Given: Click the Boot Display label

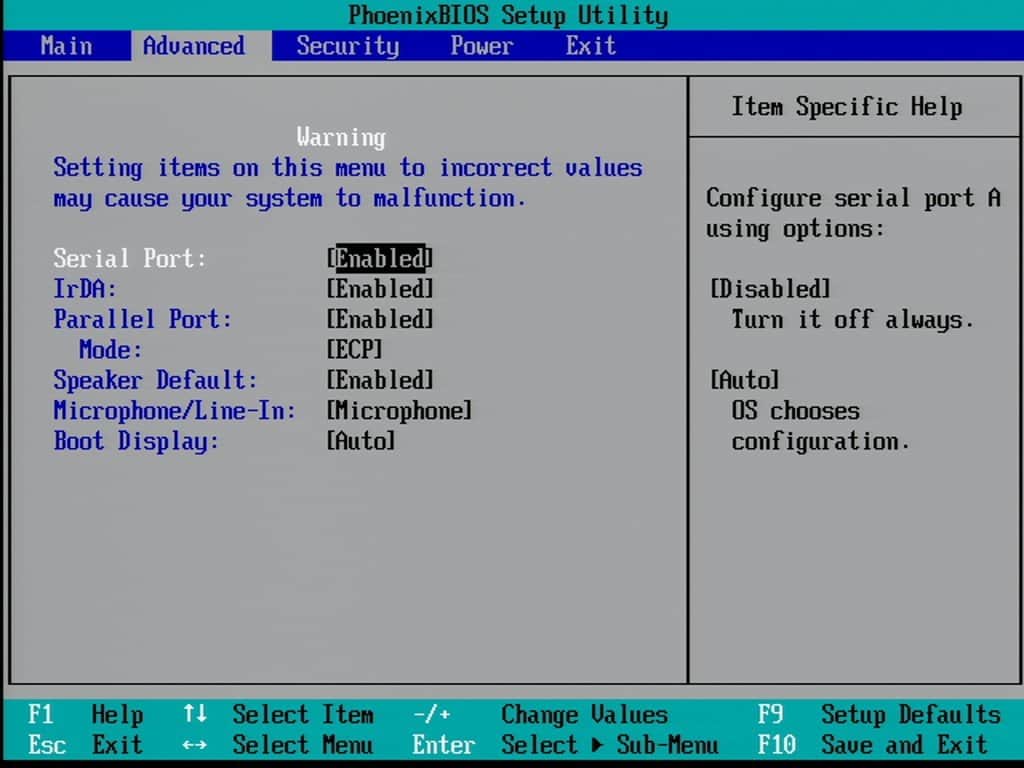Looking at the screenshot, I should (136, 441).
